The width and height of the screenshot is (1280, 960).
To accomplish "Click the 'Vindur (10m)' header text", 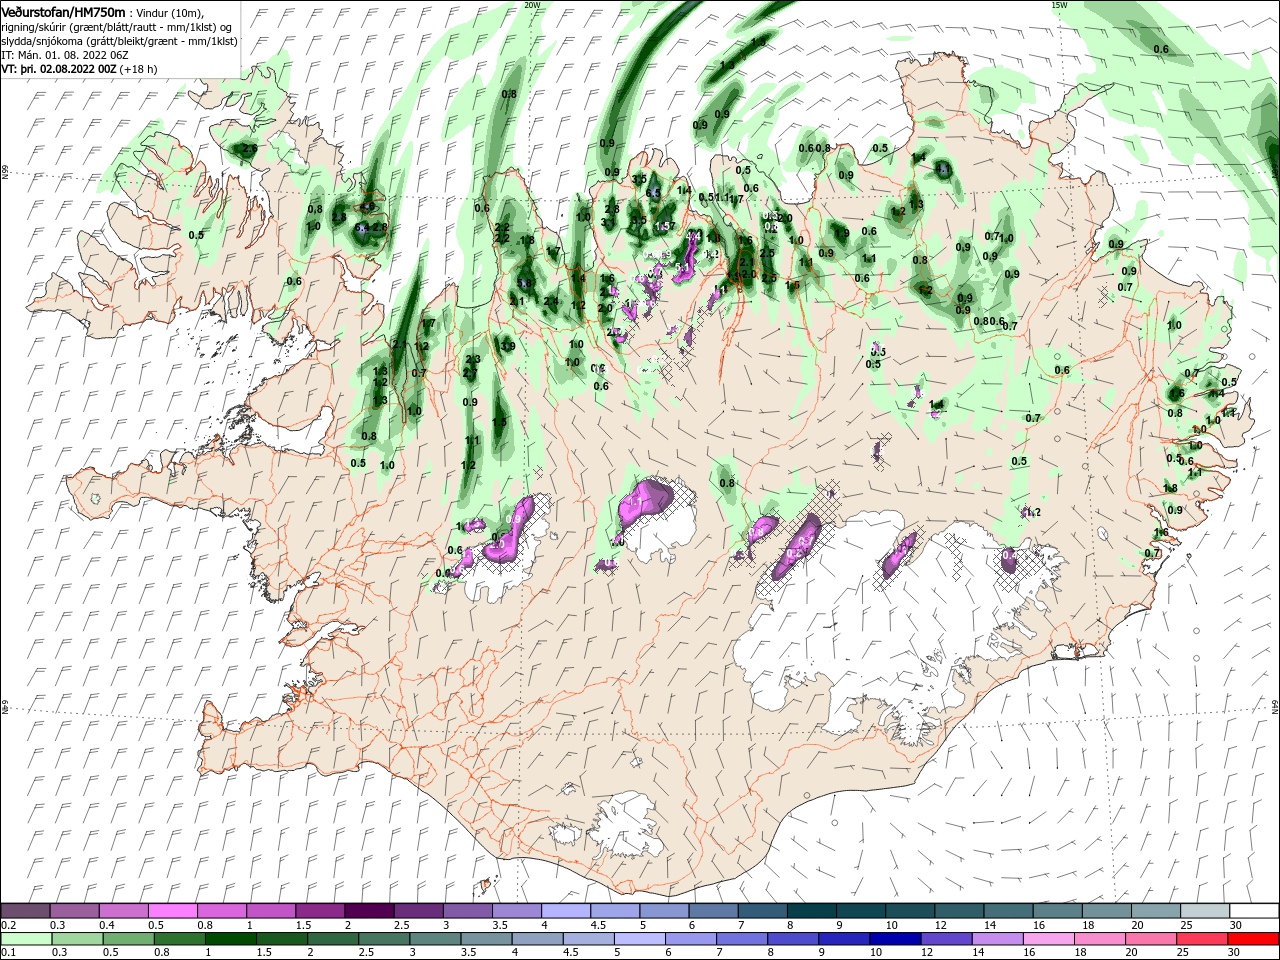I will (x=171, y=12).
